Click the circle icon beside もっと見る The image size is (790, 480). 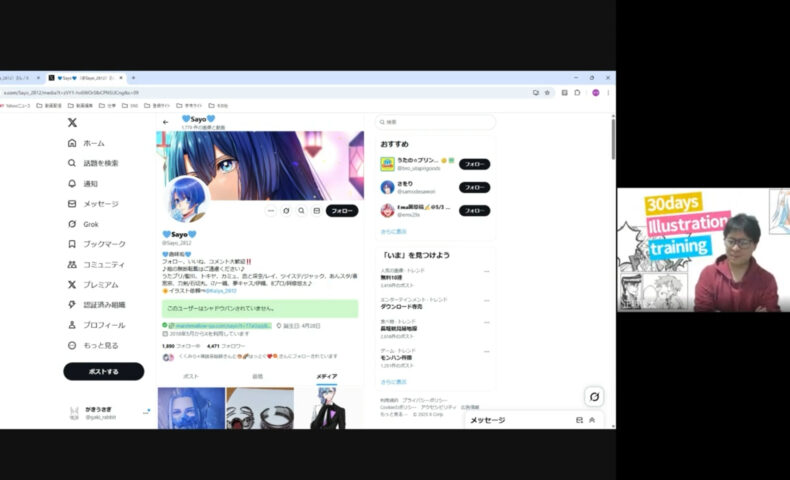pyautogui.click(x=72, y=346)
